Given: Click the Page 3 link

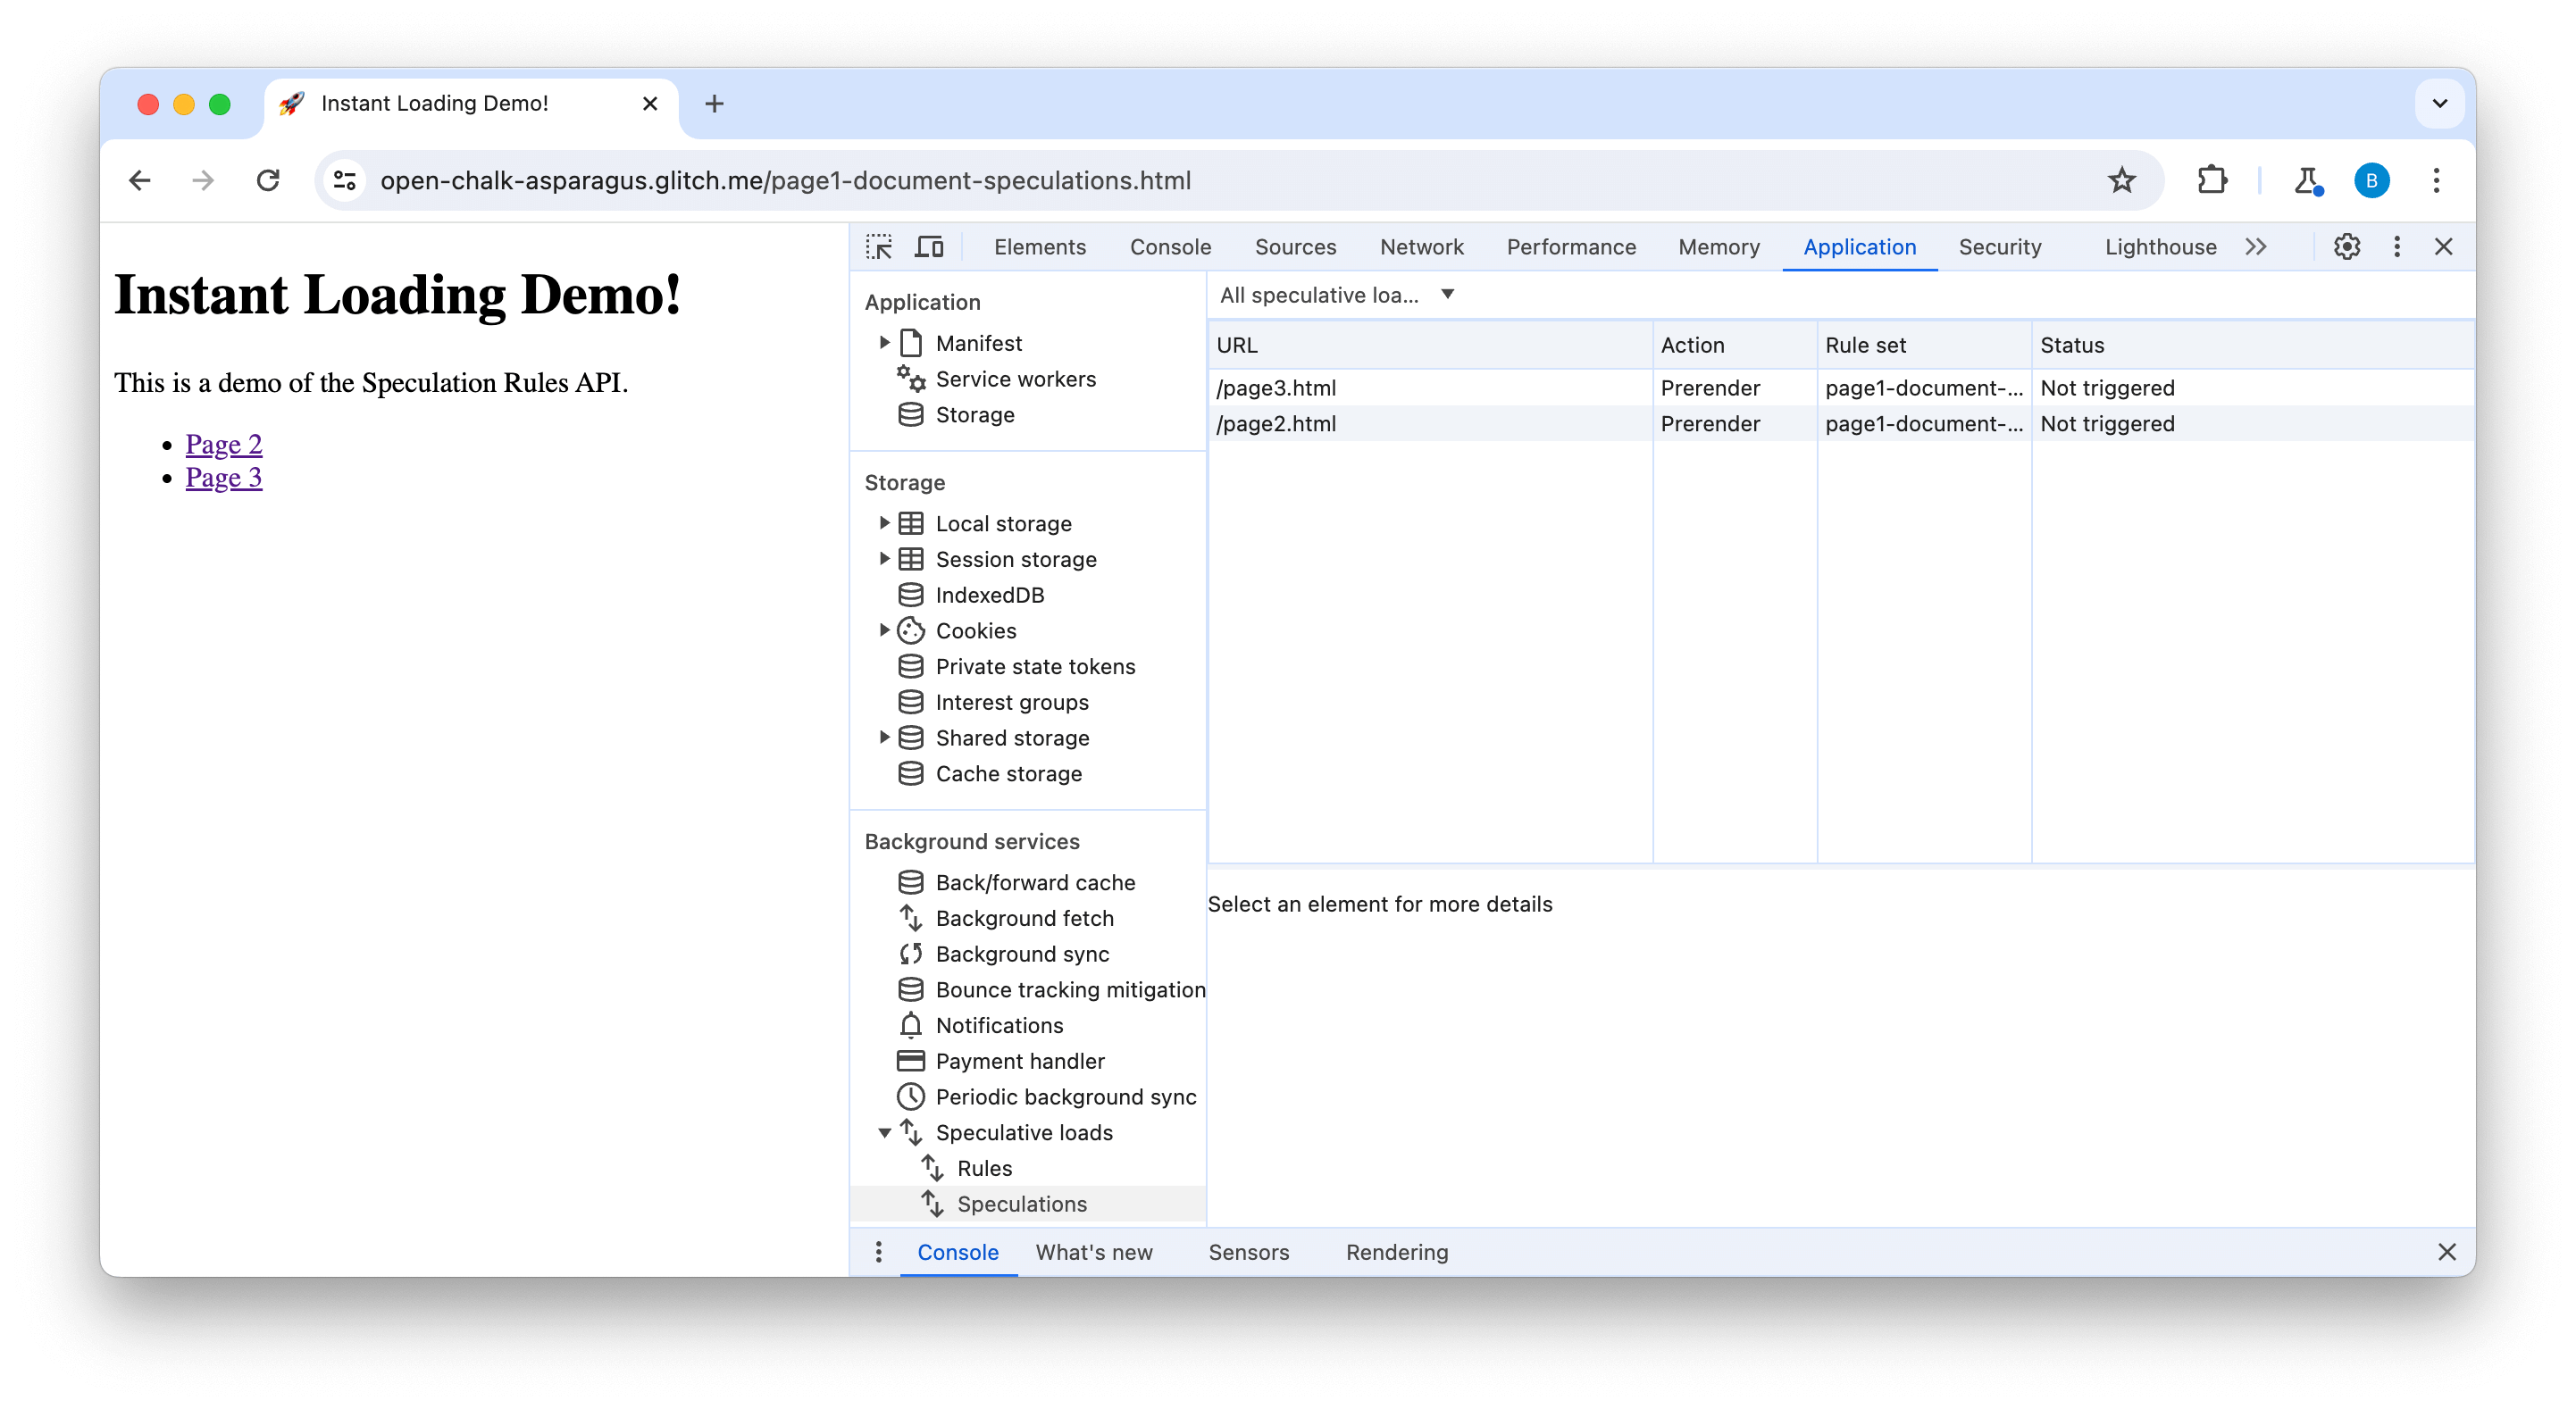Looking at the screenshot, I should [x=224, y=477].
